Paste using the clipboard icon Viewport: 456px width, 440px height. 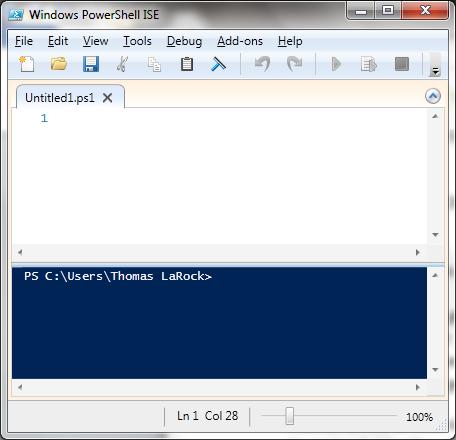pyautogui.click(x=187, y=64)
